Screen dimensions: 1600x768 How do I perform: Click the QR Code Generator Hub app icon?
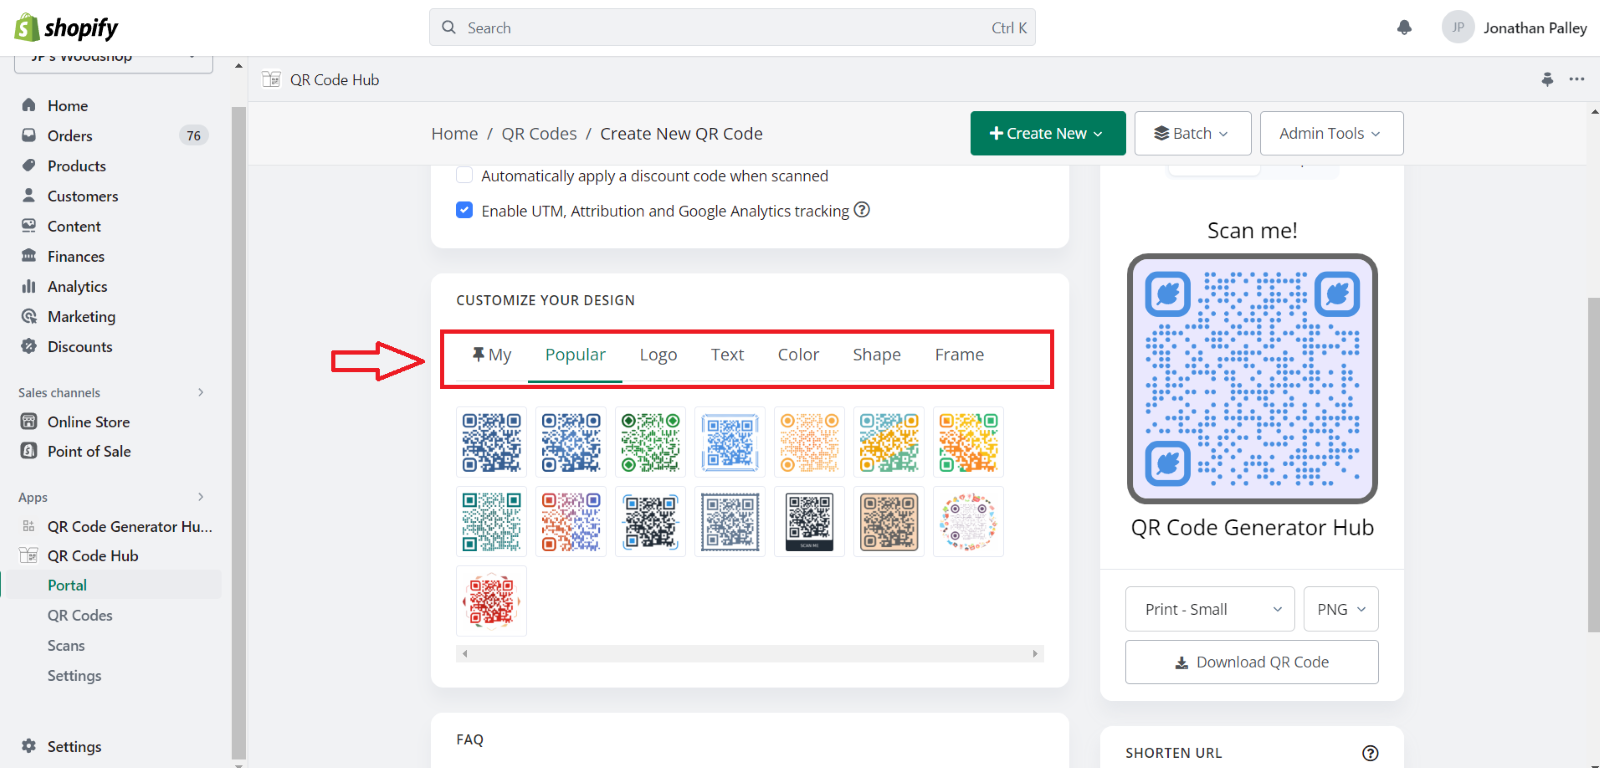[x=29, y=526]
